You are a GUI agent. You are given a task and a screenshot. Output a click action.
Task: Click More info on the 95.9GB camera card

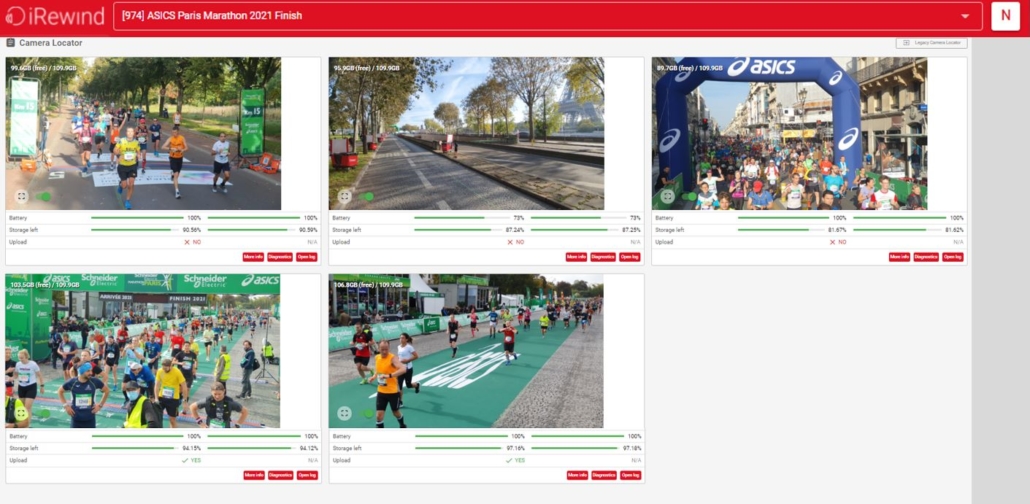577,257
